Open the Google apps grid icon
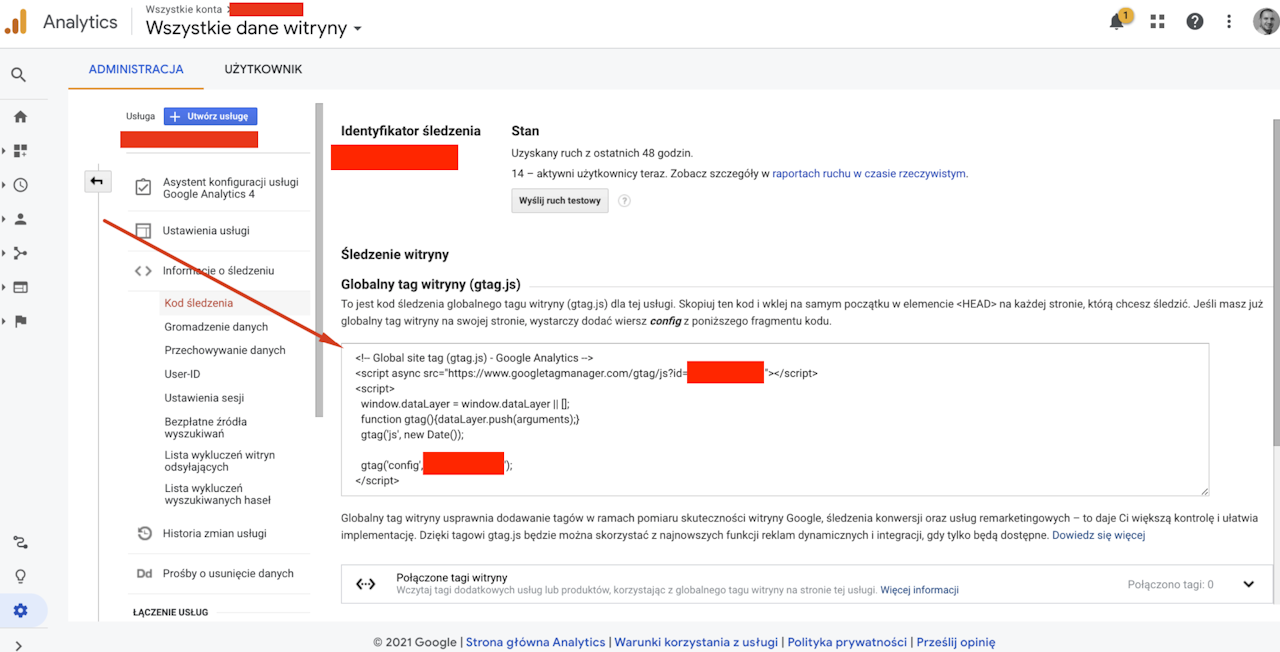 [1158, 22]
